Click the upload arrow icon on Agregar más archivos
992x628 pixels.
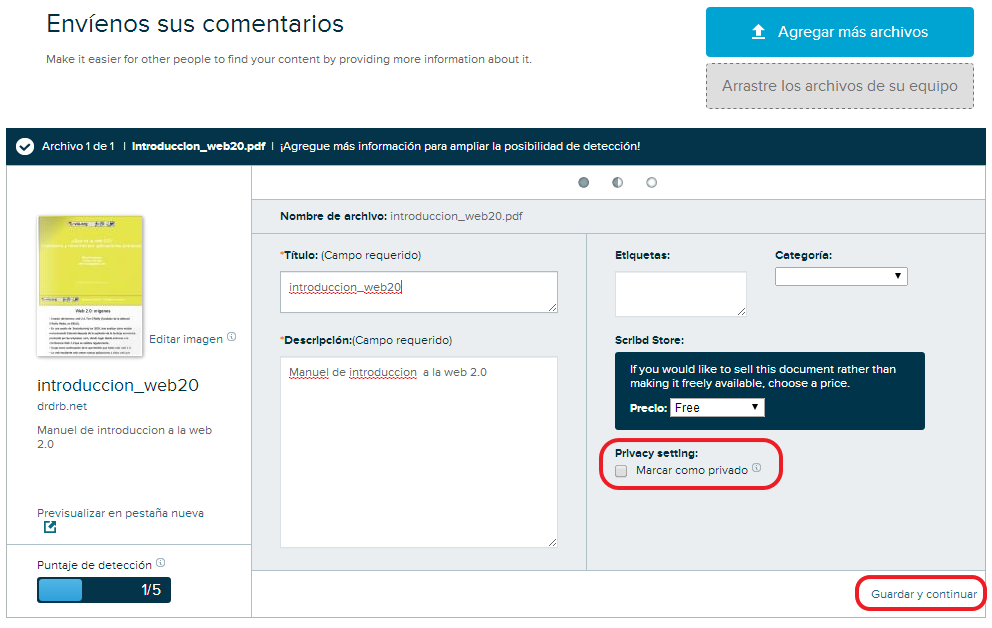pyautogui.click(x=760, y=31)
